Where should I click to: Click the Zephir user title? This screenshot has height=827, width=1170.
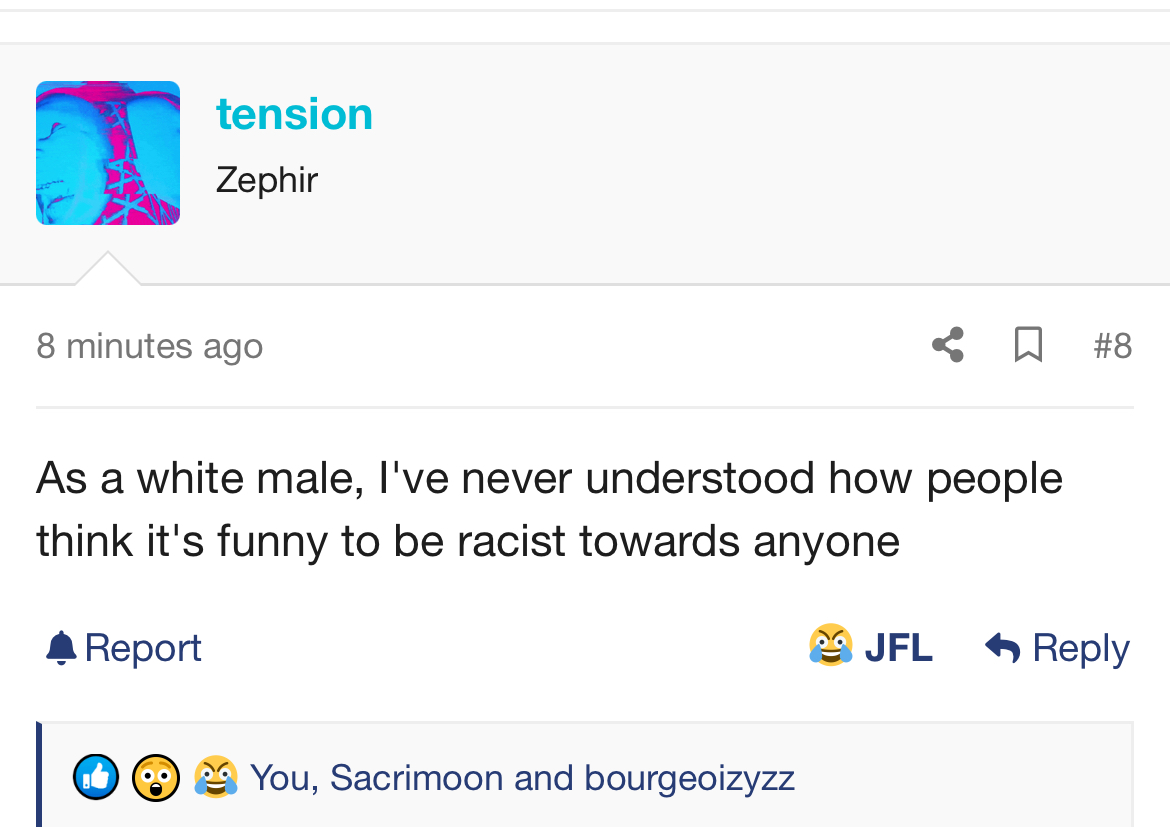(267, 180)
